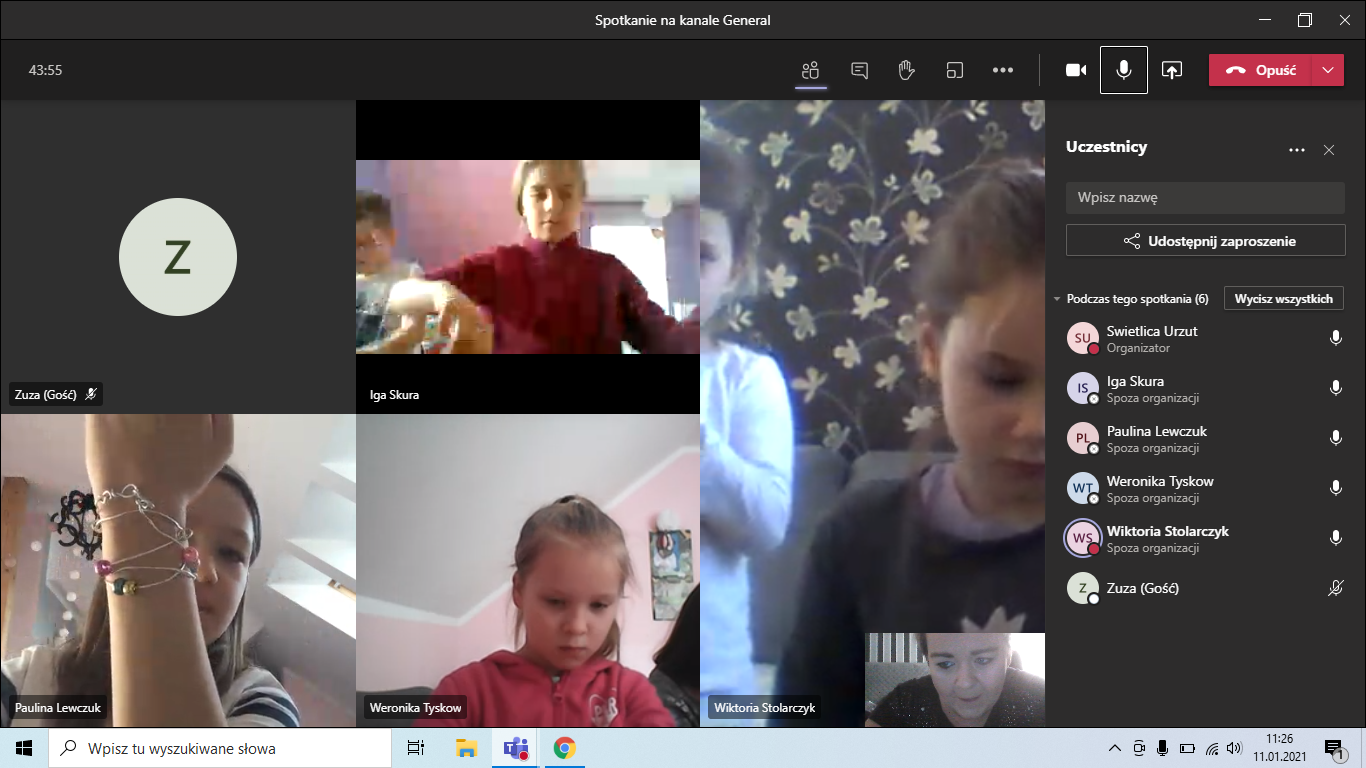Image resolution: width=1366 pixels, height=768 pixels.
Task: Close the Uczestnicy panel
Action: [1329, 150]
